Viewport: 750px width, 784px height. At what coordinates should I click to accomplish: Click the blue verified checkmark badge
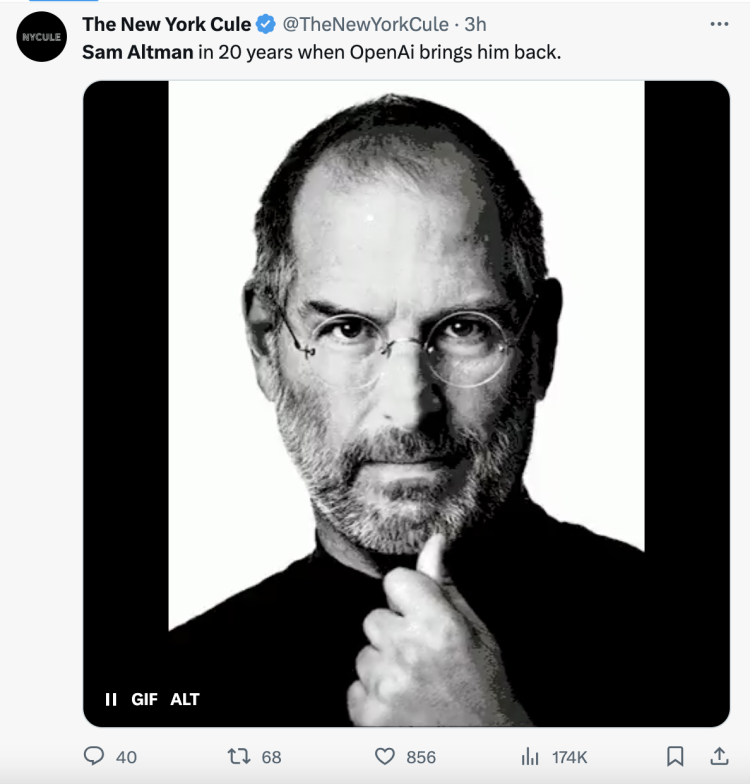point(266,24)
